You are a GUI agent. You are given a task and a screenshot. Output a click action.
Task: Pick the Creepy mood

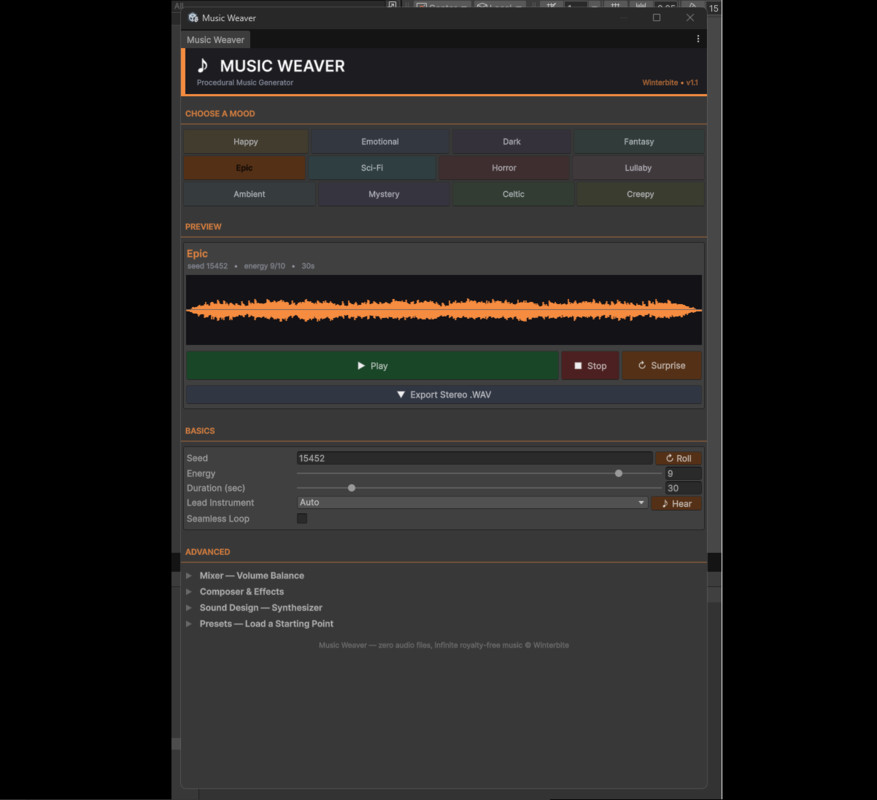pos(640,194)
